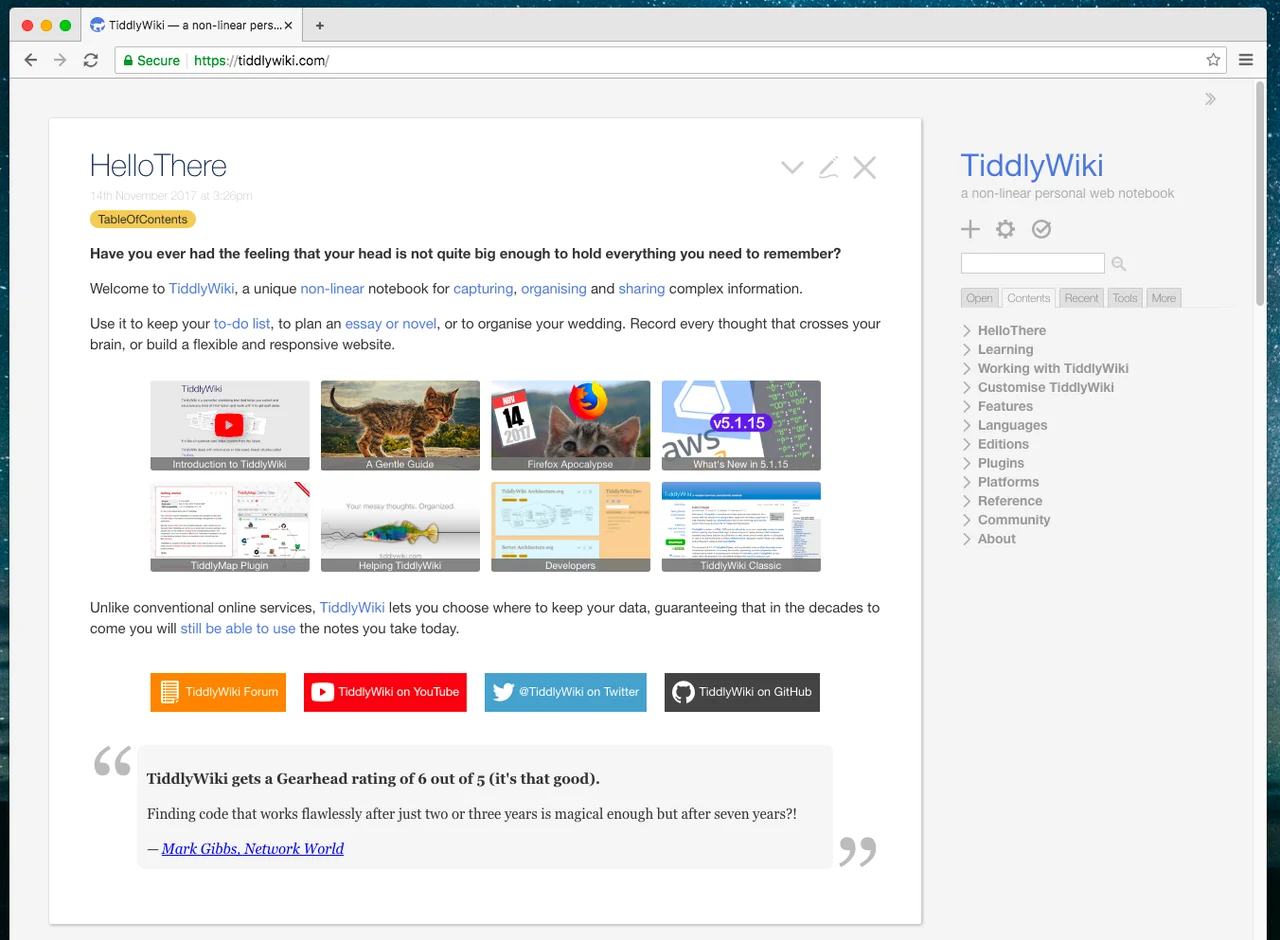The height and width of the screenshot is (940, 1280).
Task: Open Developers thumbnail
Action: [x=571, y=527]
